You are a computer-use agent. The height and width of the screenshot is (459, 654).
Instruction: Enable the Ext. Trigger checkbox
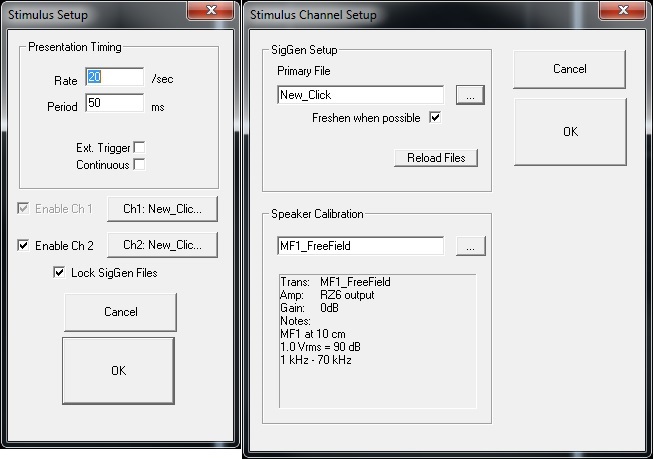(x=139, y=147)
